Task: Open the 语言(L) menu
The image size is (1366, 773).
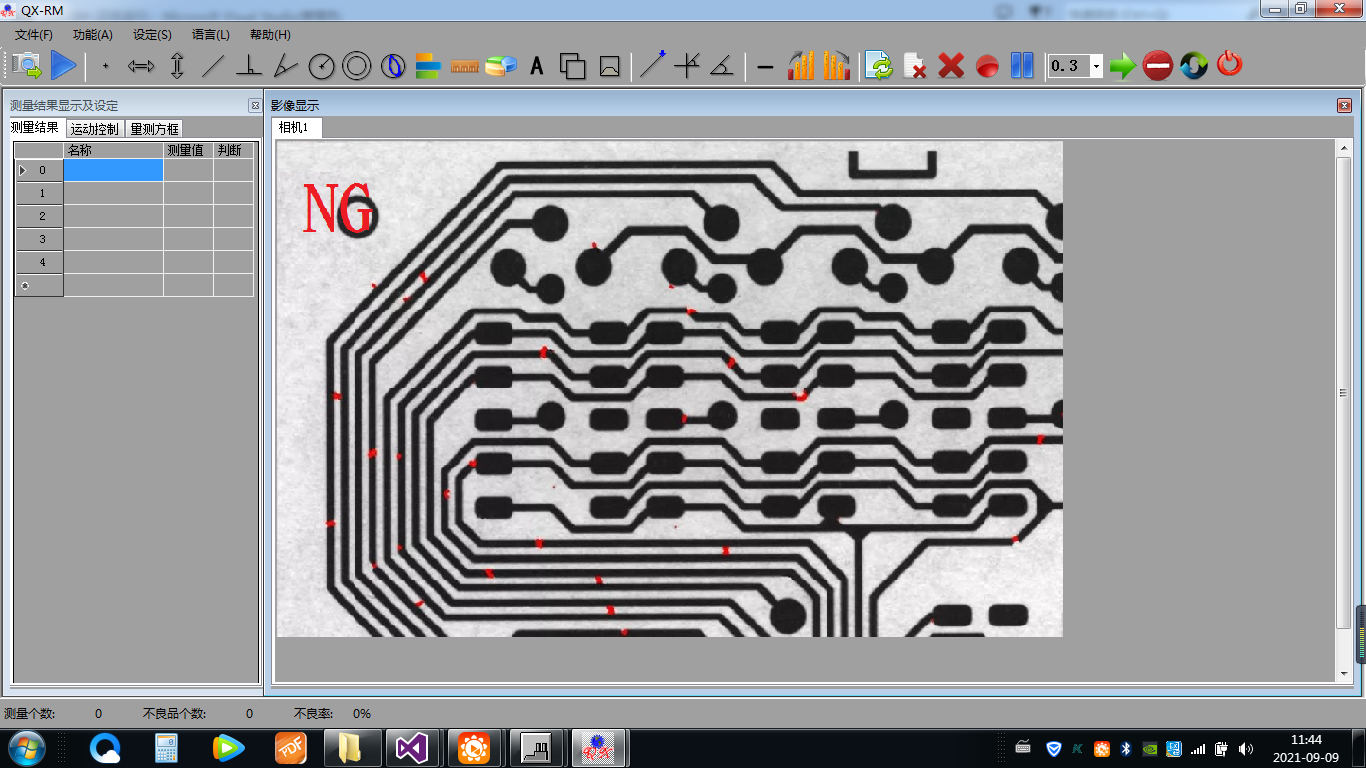Action: pyautogui.click(x=211, y=35)
